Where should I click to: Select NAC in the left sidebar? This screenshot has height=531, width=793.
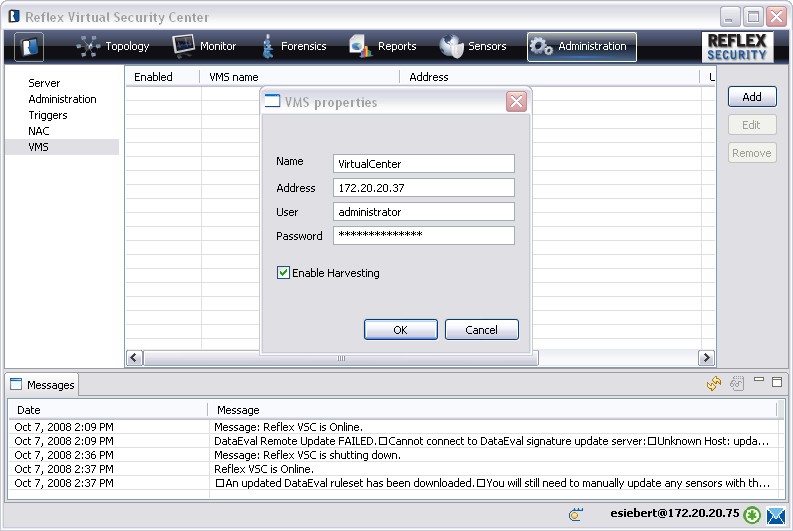point(39,131)
